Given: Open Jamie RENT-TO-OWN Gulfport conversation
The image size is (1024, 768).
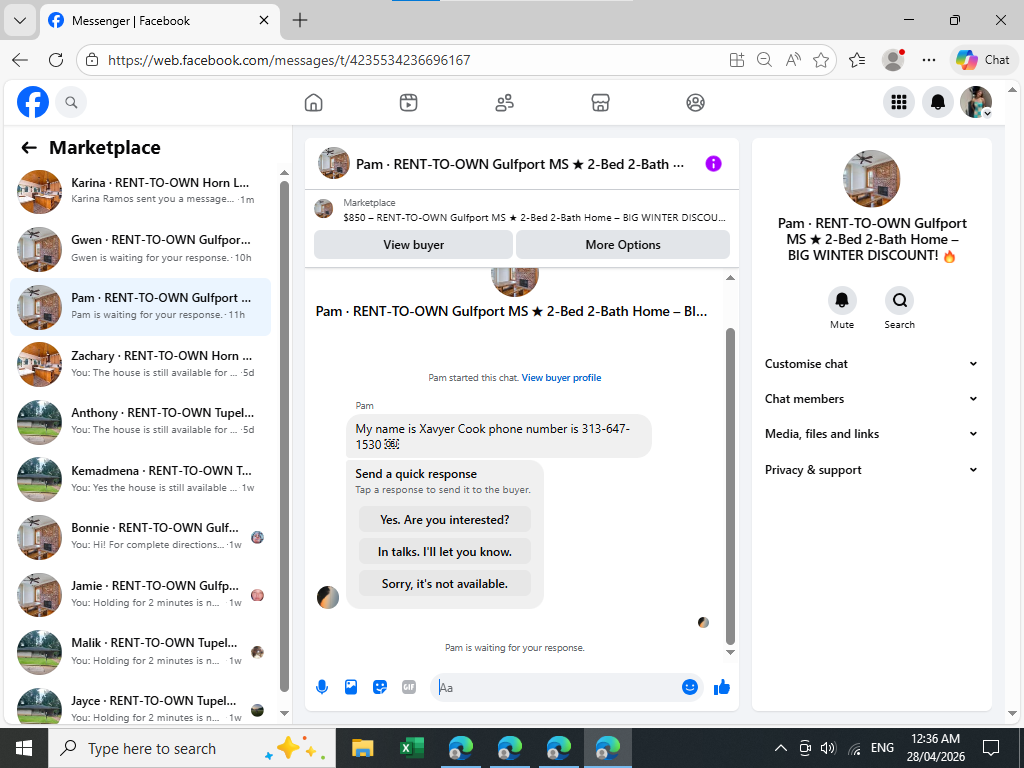Looking at the screenshot, I should [140, 594].
